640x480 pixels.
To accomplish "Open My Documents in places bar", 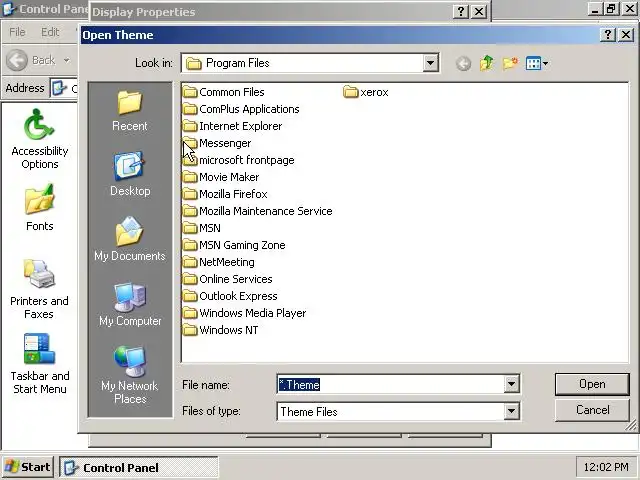I will 130,239.
